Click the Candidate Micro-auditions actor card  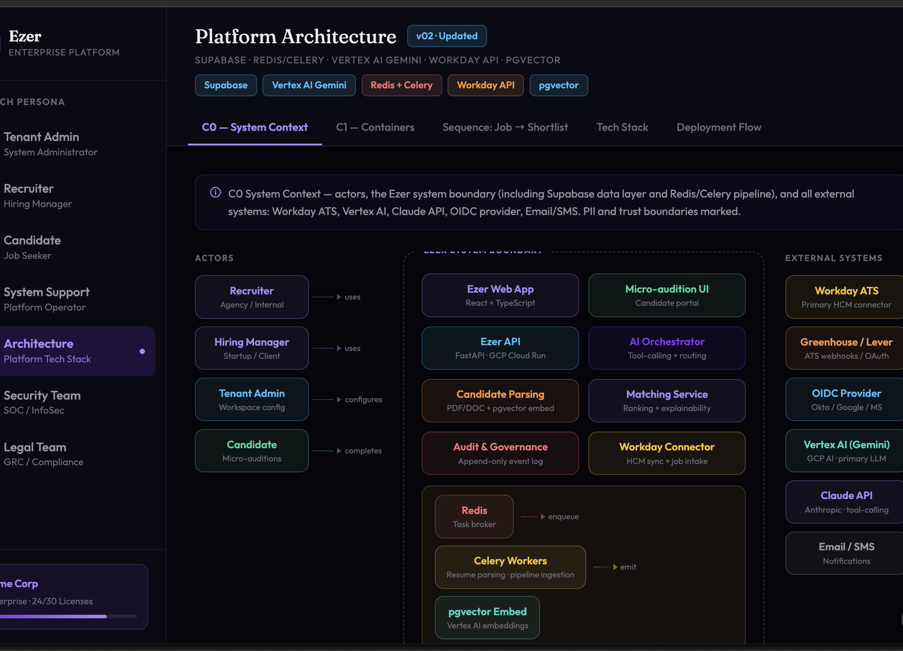tap(252, 451)
